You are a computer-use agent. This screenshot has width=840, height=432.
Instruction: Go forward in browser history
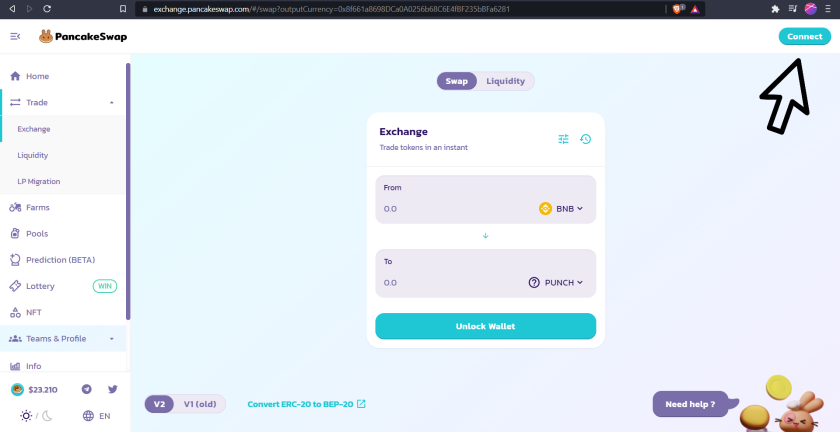(29, 9)
